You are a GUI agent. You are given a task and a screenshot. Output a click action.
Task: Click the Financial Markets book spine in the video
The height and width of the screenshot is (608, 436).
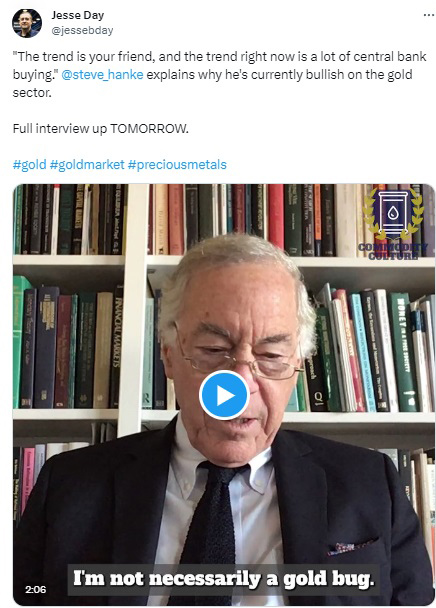pos(117,346)
